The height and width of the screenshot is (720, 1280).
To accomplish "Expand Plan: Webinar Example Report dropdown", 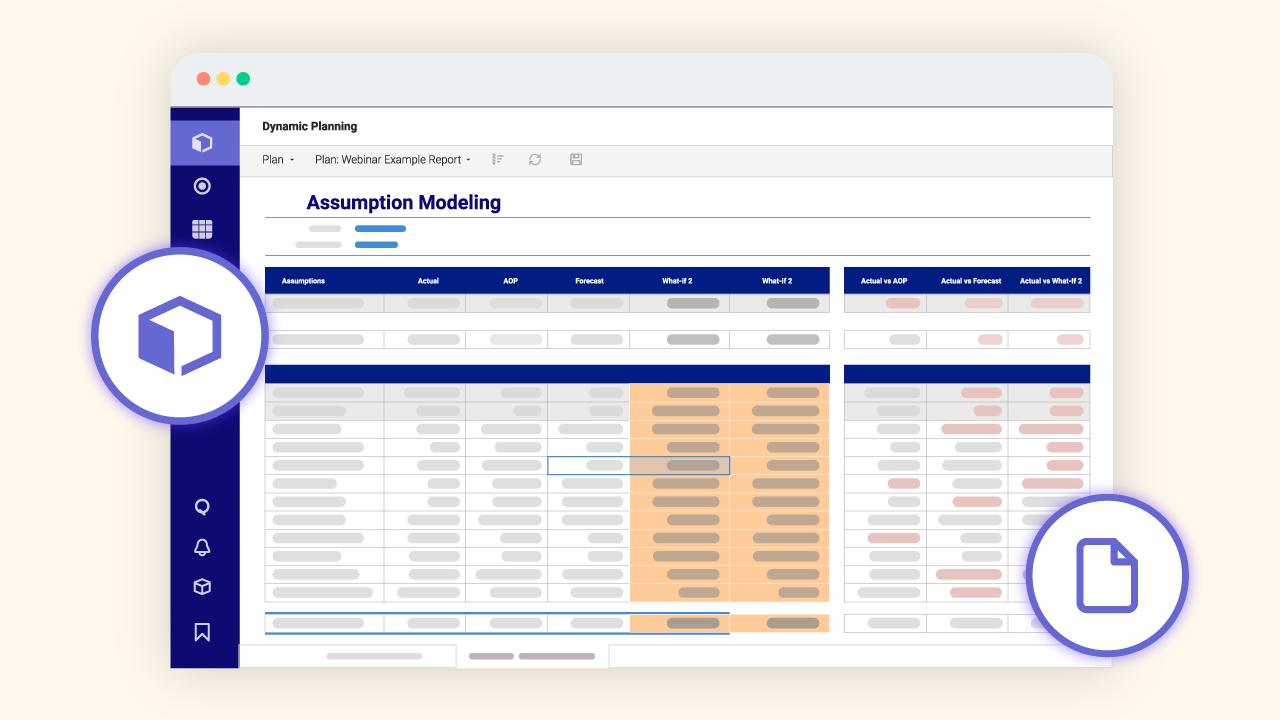I will [393, 159].
